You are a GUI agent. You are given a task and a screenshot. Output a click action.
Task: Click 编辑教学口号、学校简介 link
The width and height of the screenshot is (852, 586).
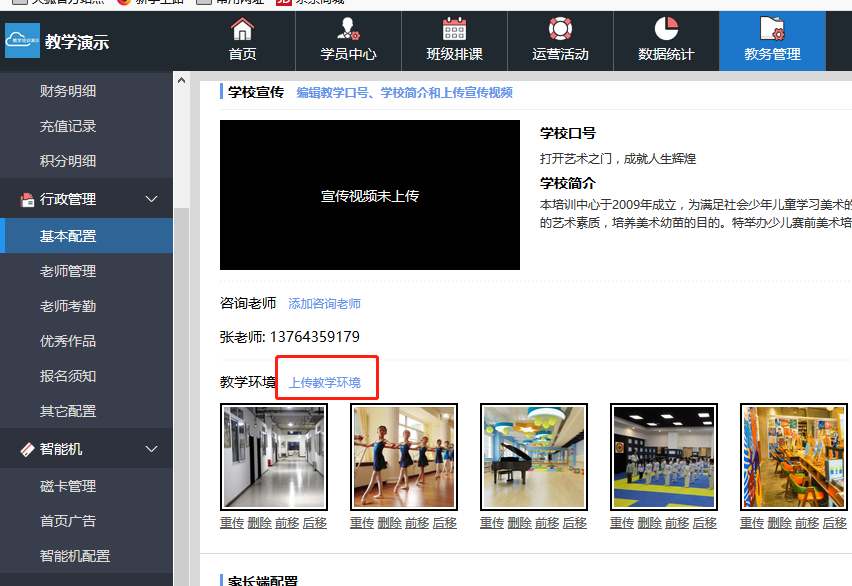coord(404,93)
